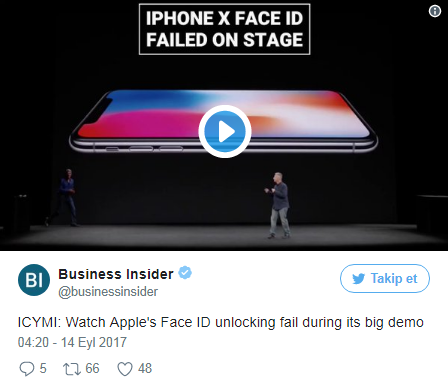The image size is (448, 387).
Task: Click the Twitter bird icon in Takip et
Action: coord(359,279)
